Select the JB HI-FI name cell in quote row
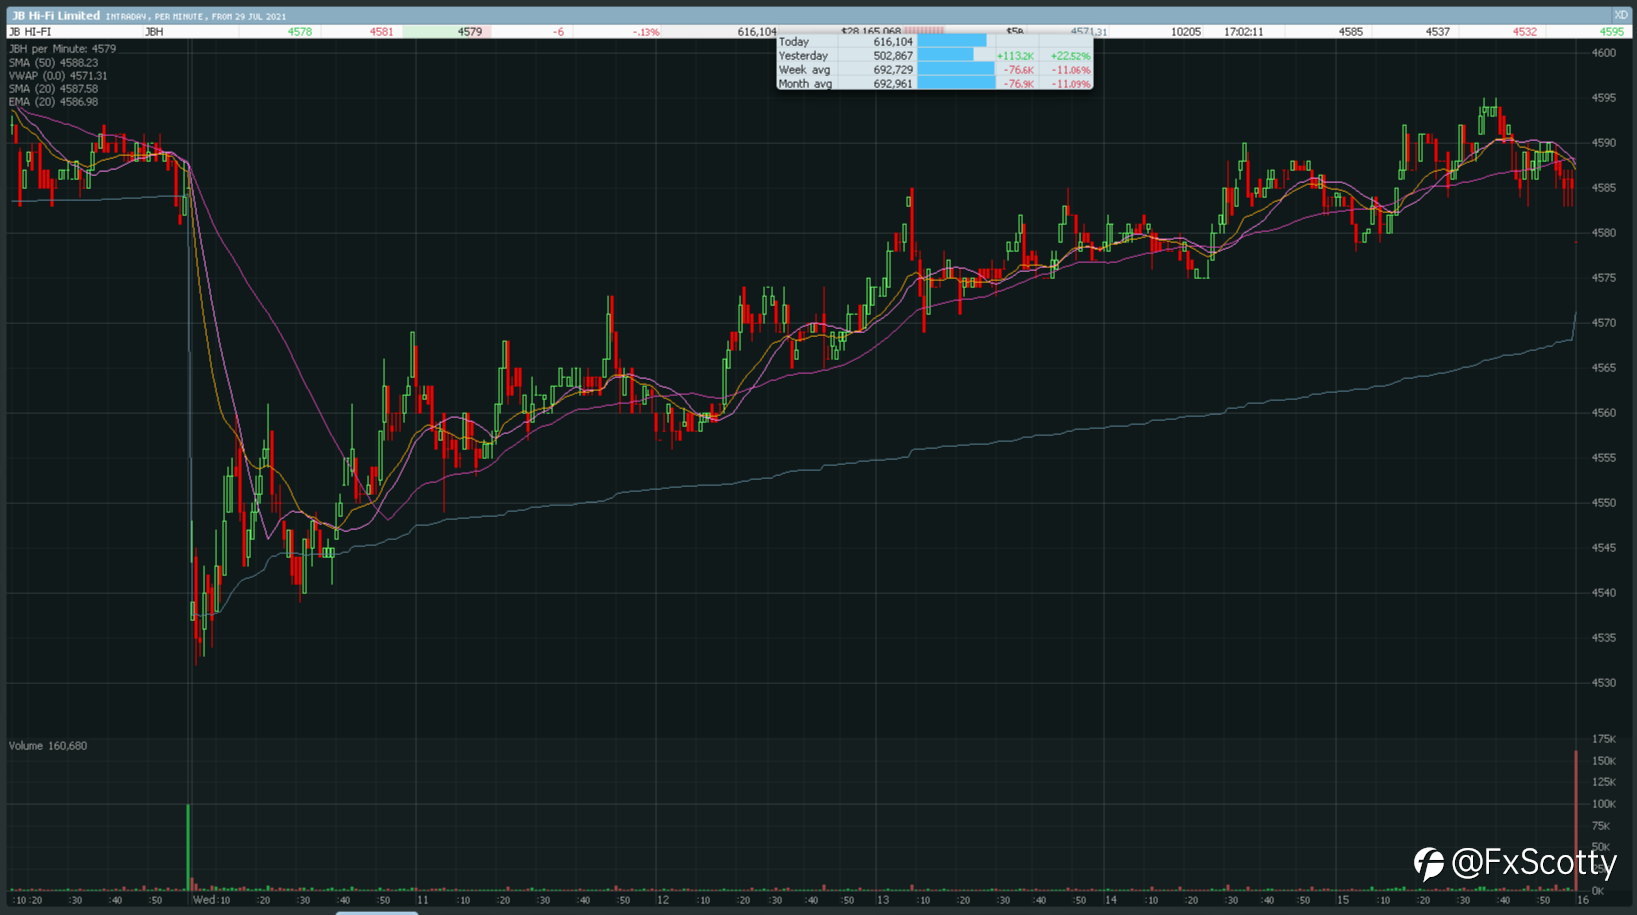The height and width of the screenshot is (915, 1637). pos(31,32)
